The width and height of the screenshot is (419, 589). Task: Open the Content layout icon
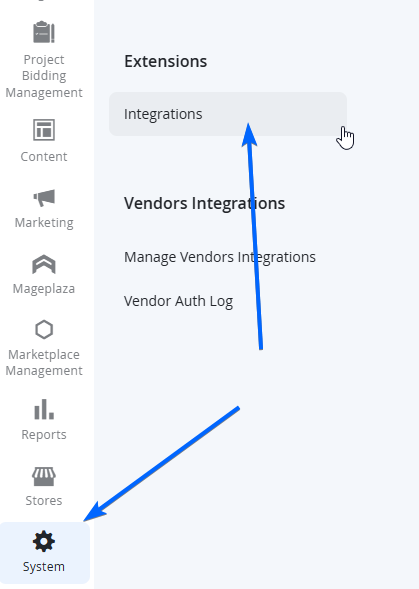pos(44,130)
